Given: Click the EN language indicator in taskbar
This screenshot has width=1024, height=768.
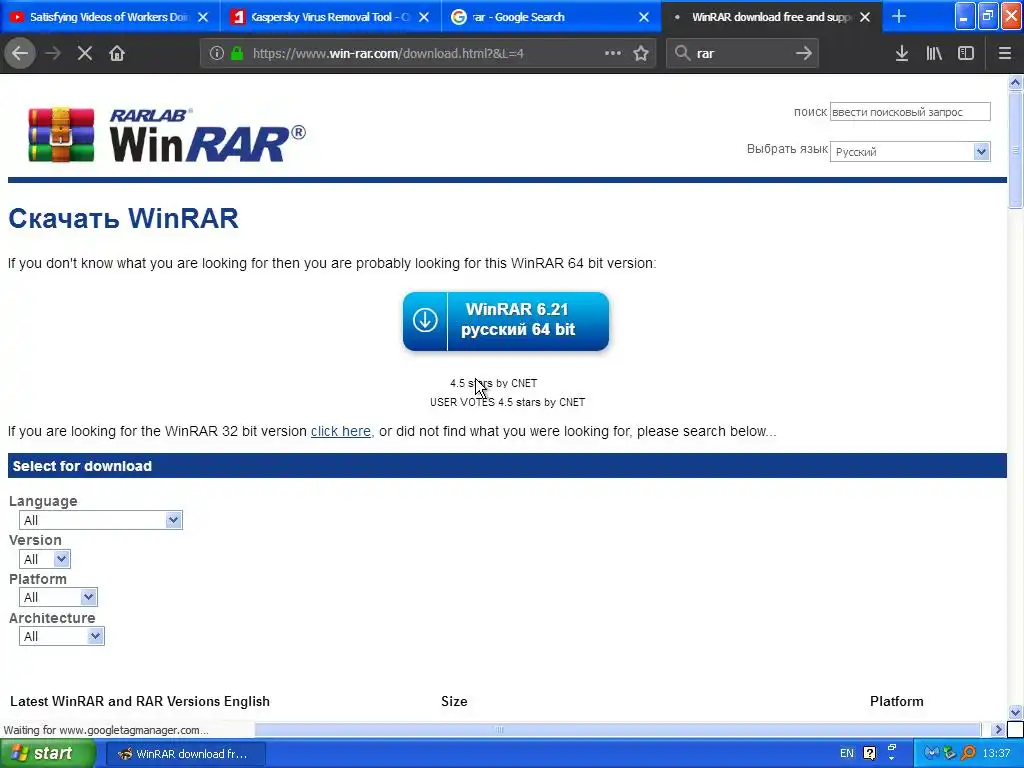Looking at the screenshot, I should (846, 753).
